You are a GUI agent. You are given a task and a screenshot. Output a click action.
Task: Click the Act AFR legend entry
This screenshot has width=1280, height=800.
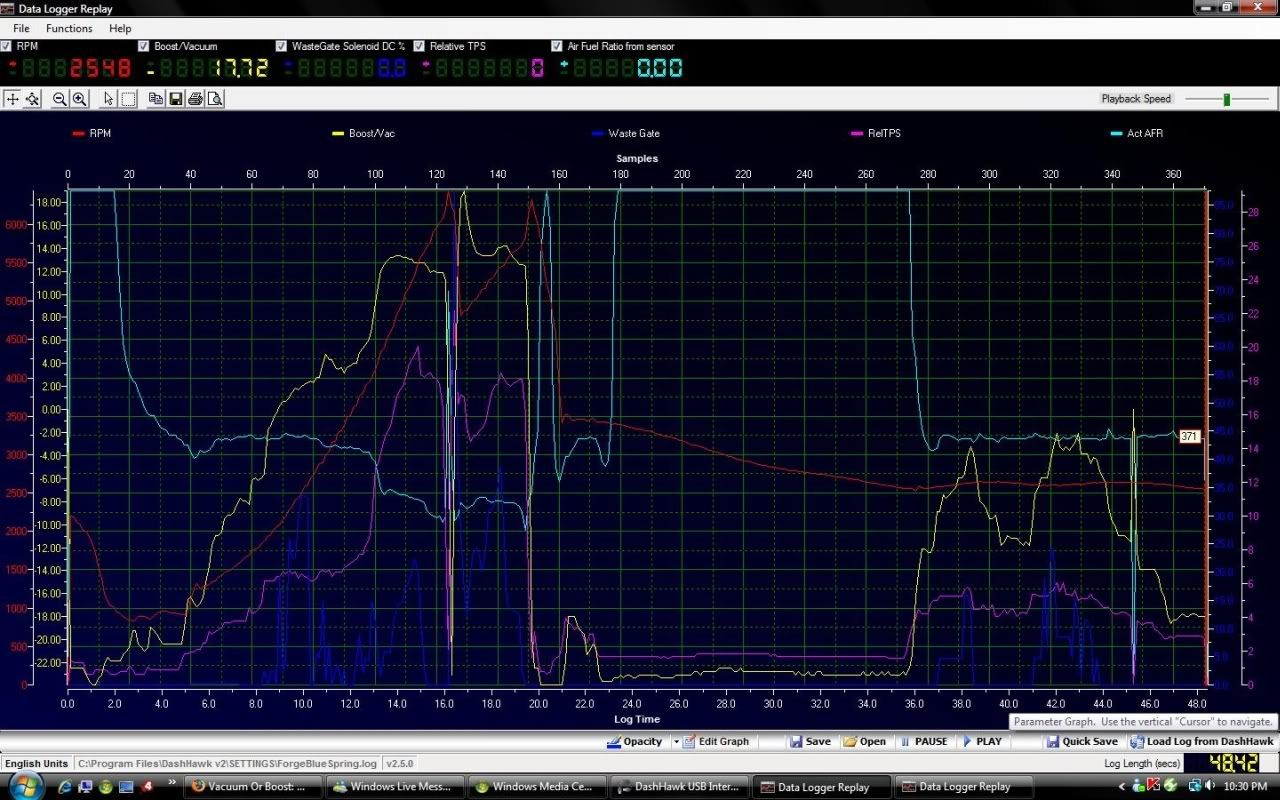[x=1137, y=133]
